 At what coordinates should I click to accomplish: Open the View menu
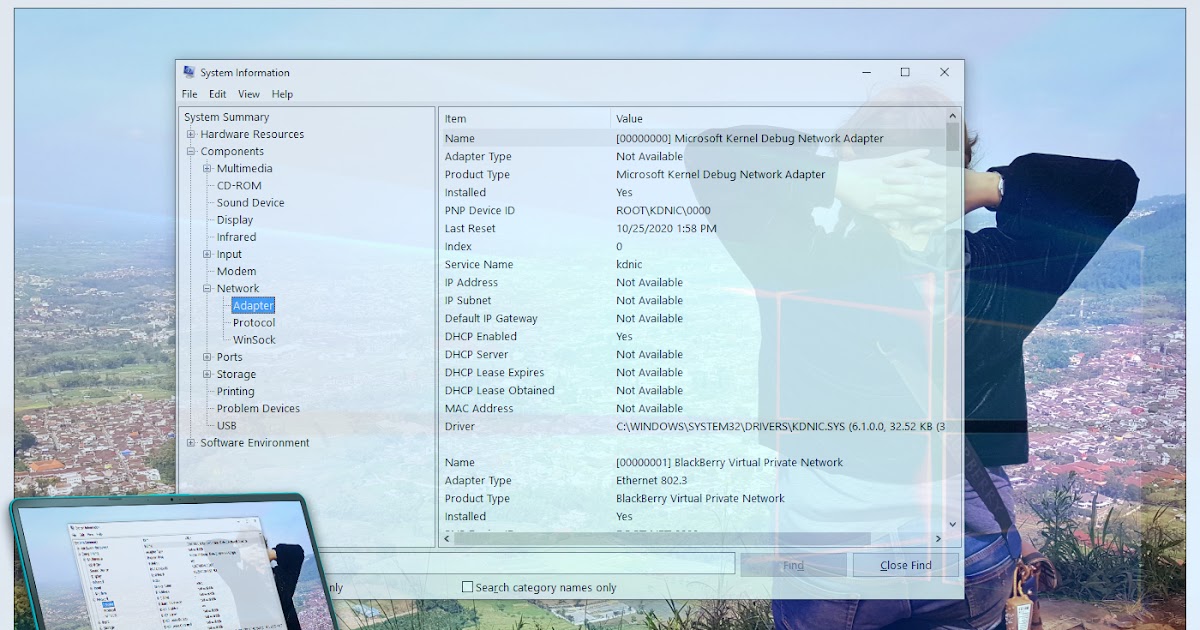(x=249, y=94)
